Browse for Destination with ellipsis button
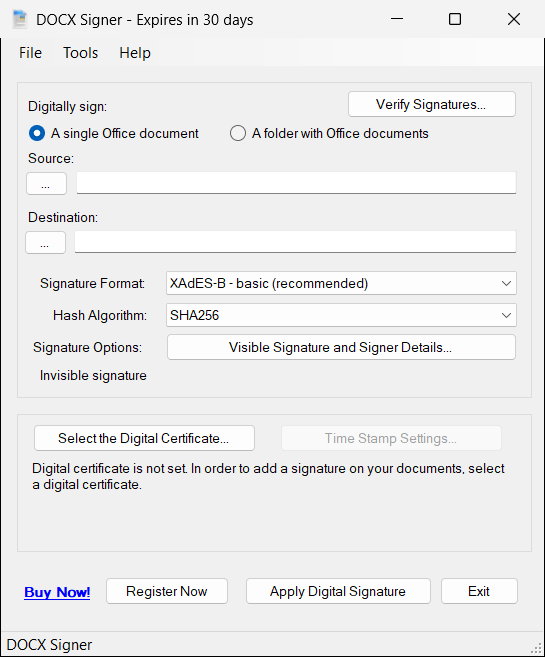The image size is (545, 657). (x=45, y=243)
